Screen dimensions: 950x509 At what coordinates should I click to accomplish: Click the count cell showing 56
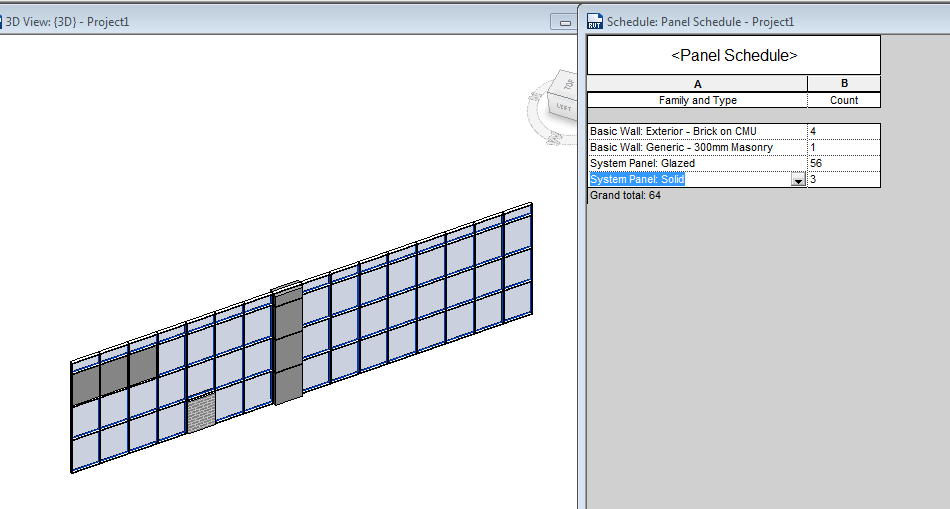pyautogui.click(x=844, y=164)
